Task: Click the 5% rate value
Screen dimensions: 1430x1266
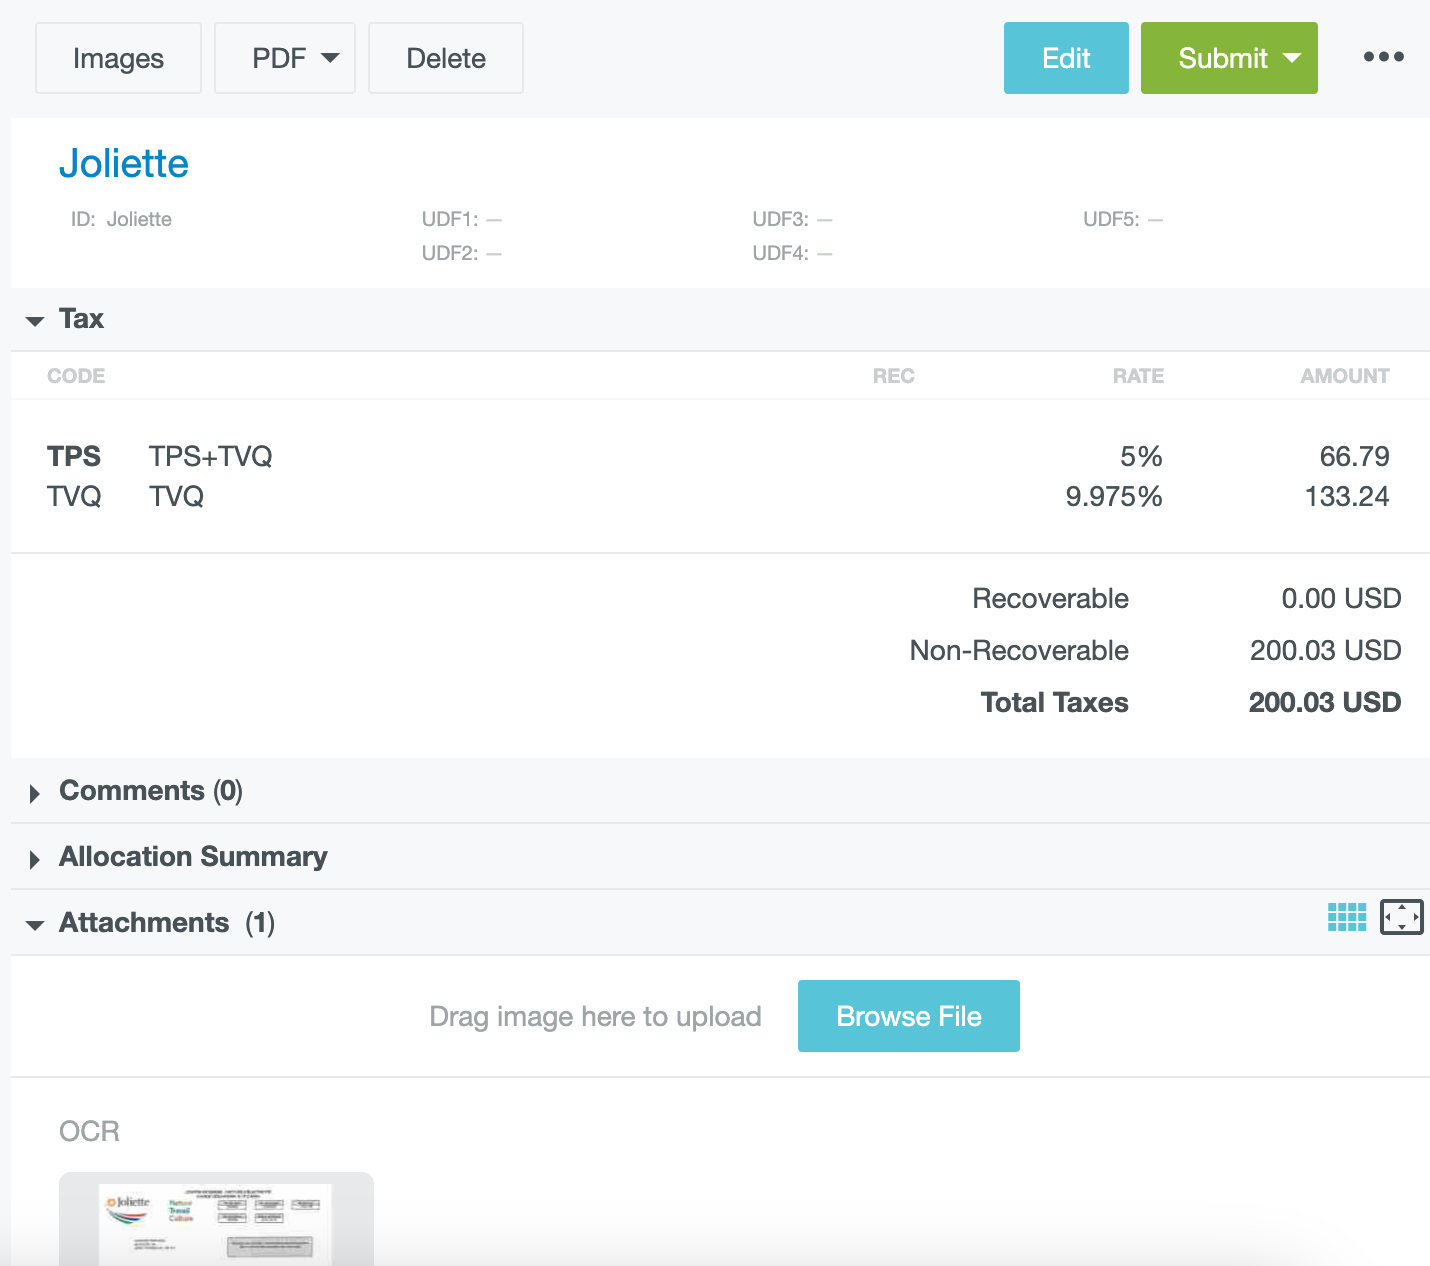Action: point(1141,456)
